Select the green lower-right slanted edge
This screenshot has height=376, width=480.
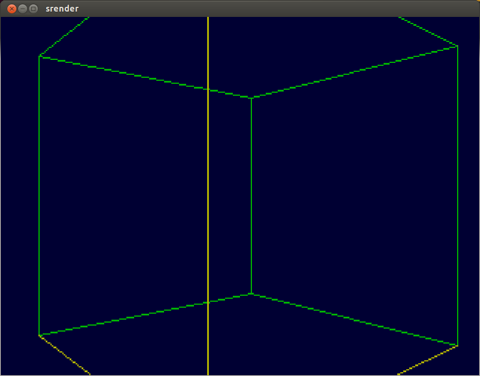point(354,320)
